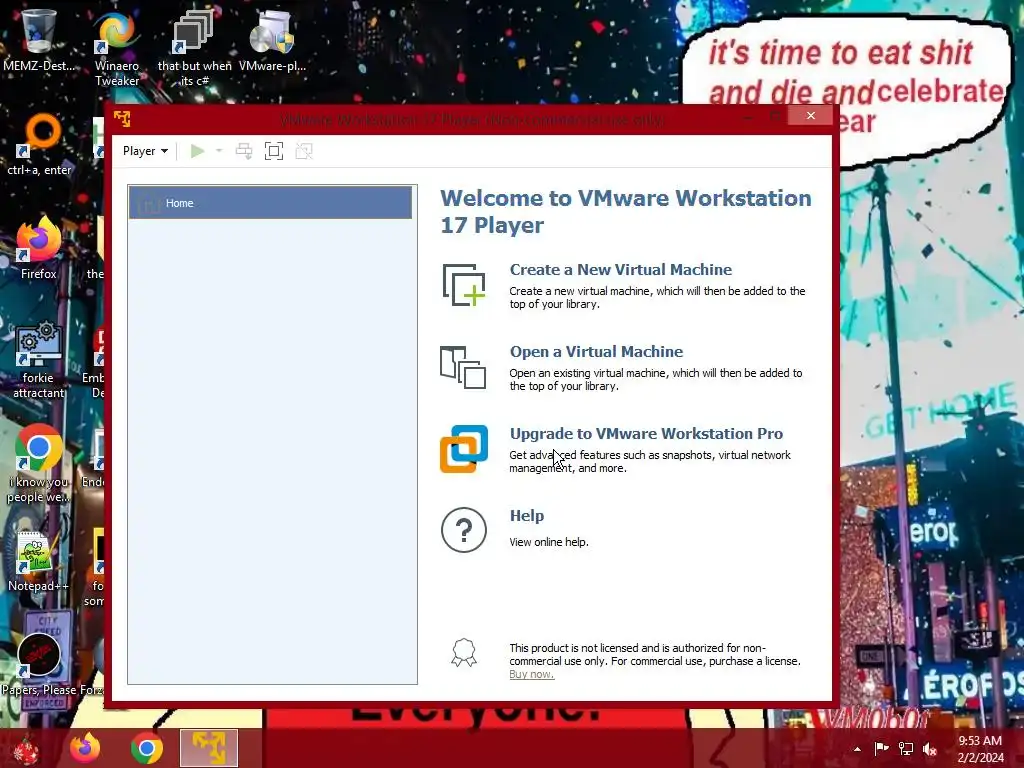The height and width of the screenshot is (768, 1024).
Task: Click the green Power On play button
Action: [197, 151]
